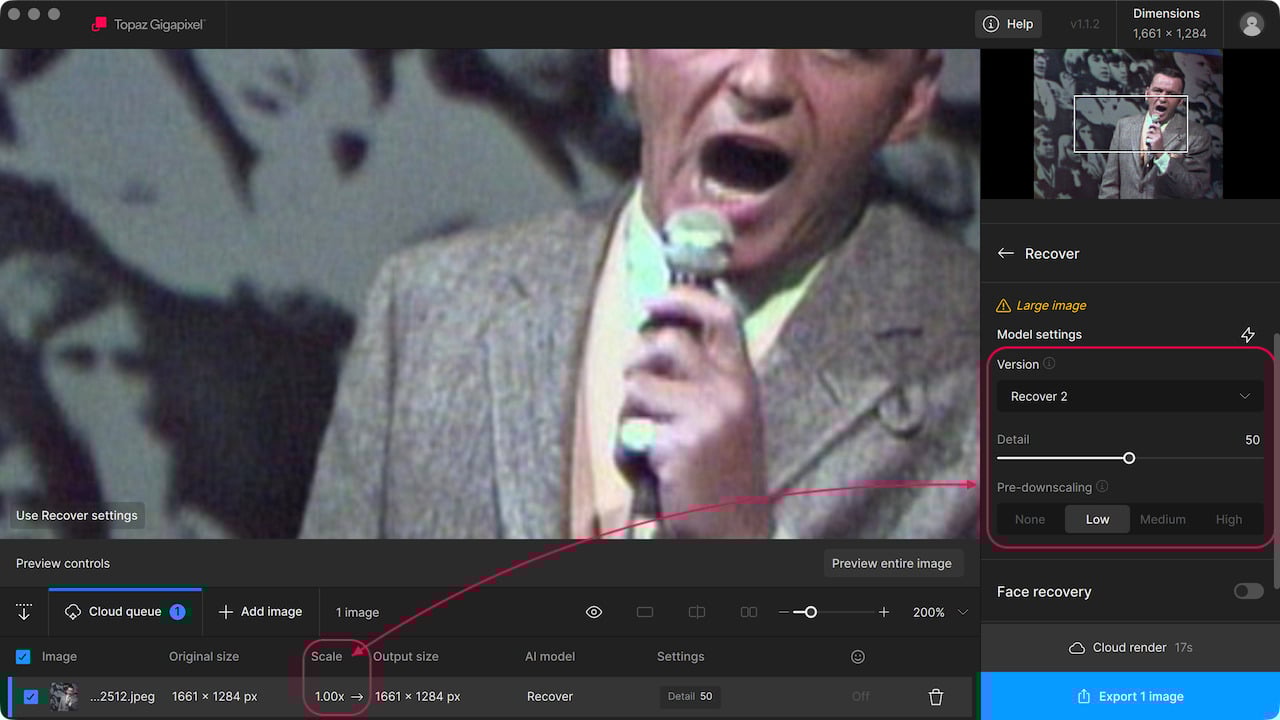Screen dimensions: 1280x720
Task: Click the Export 1 image button
Action: point(1130,697)
